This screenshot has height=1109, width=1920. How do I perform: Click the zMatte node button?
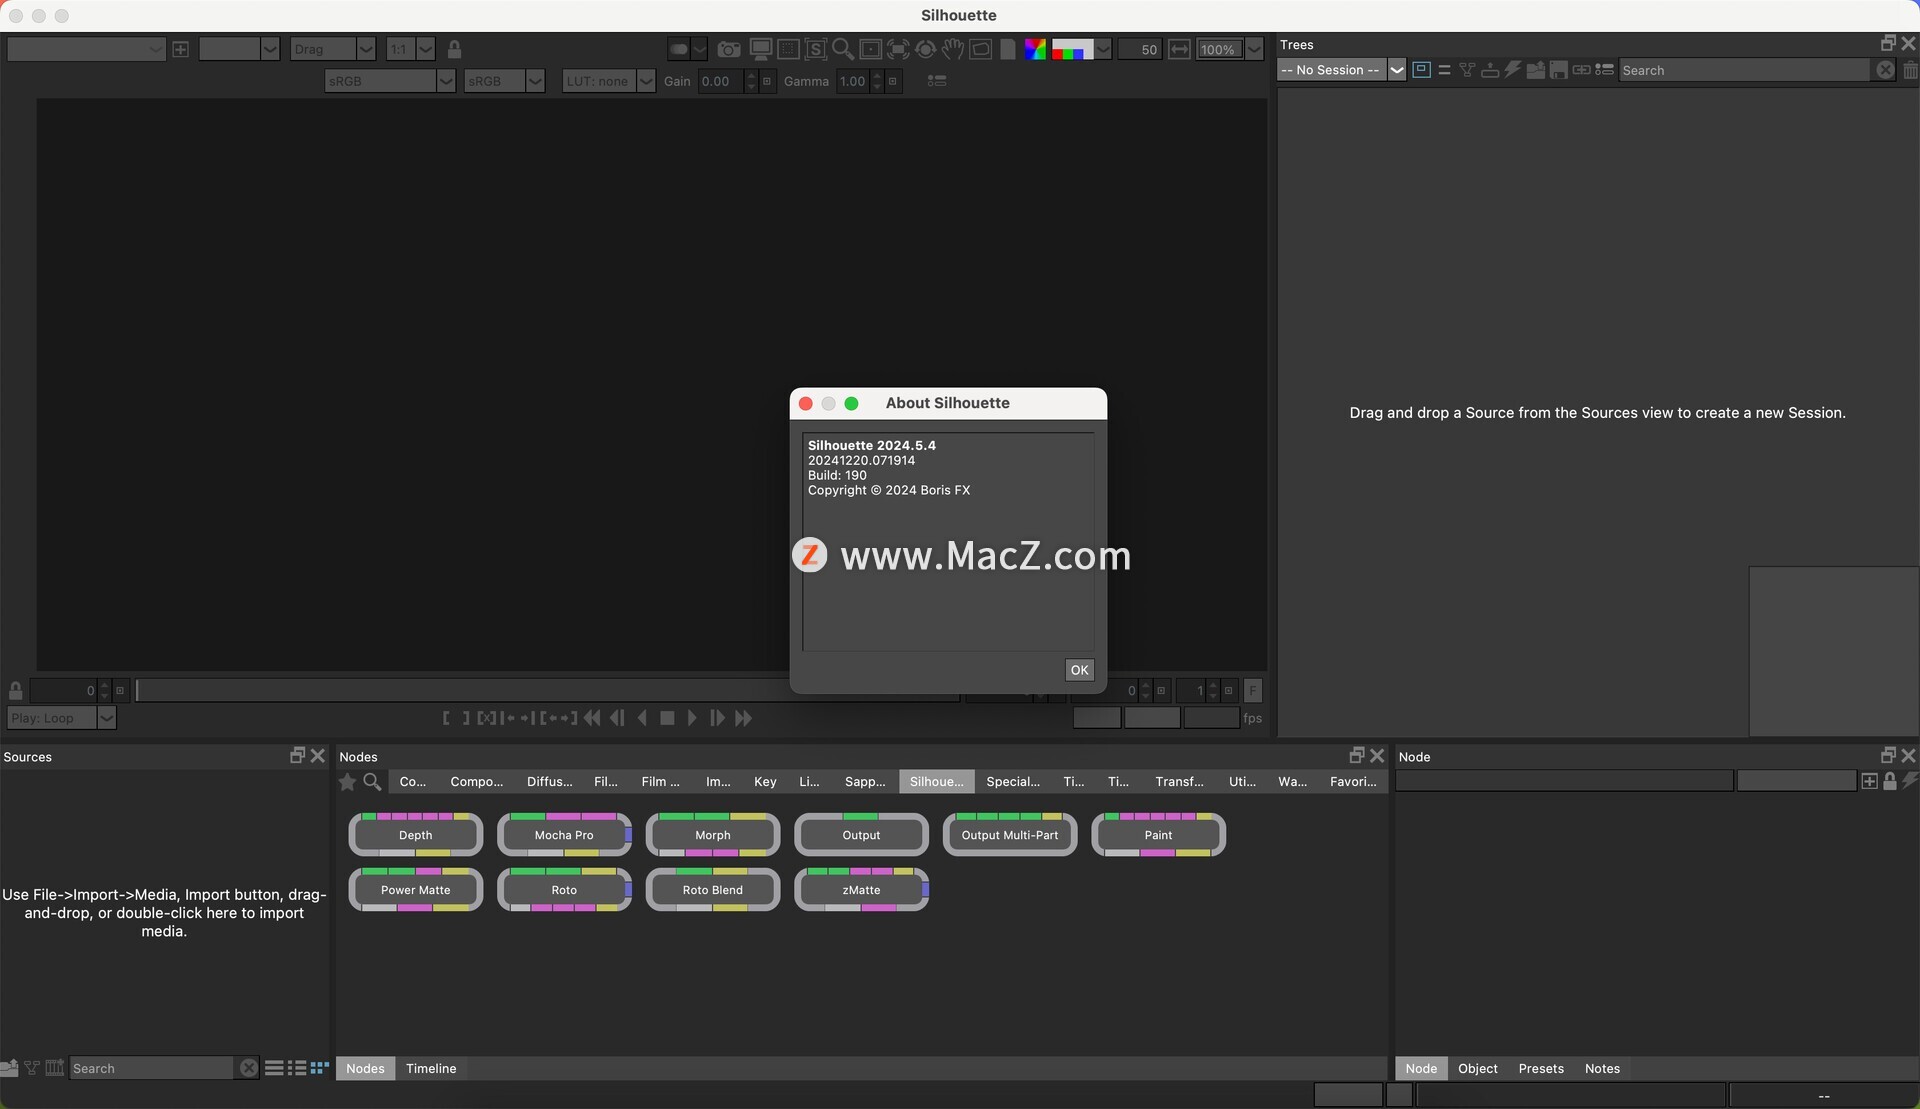(861, 890)
